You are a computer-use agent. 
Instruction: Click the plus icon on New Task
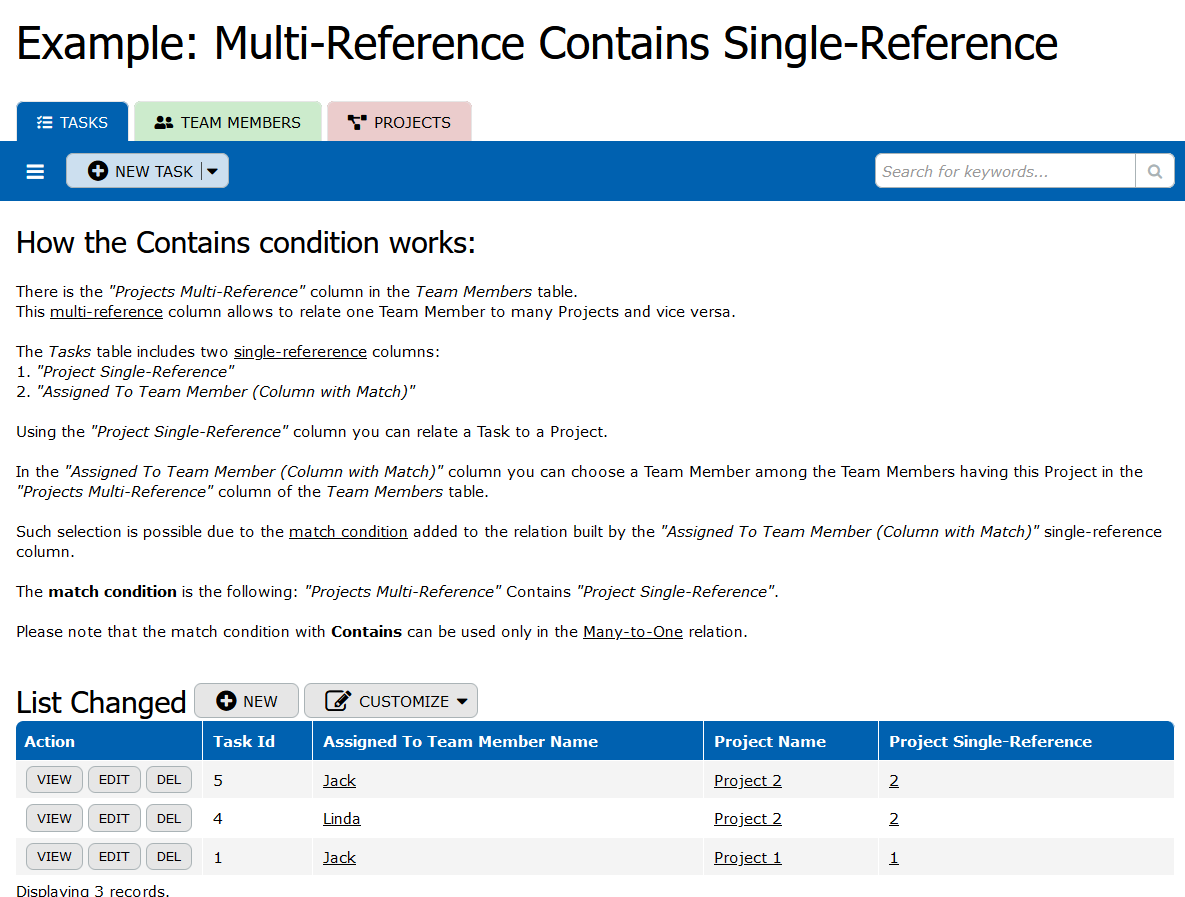[98, 172]
